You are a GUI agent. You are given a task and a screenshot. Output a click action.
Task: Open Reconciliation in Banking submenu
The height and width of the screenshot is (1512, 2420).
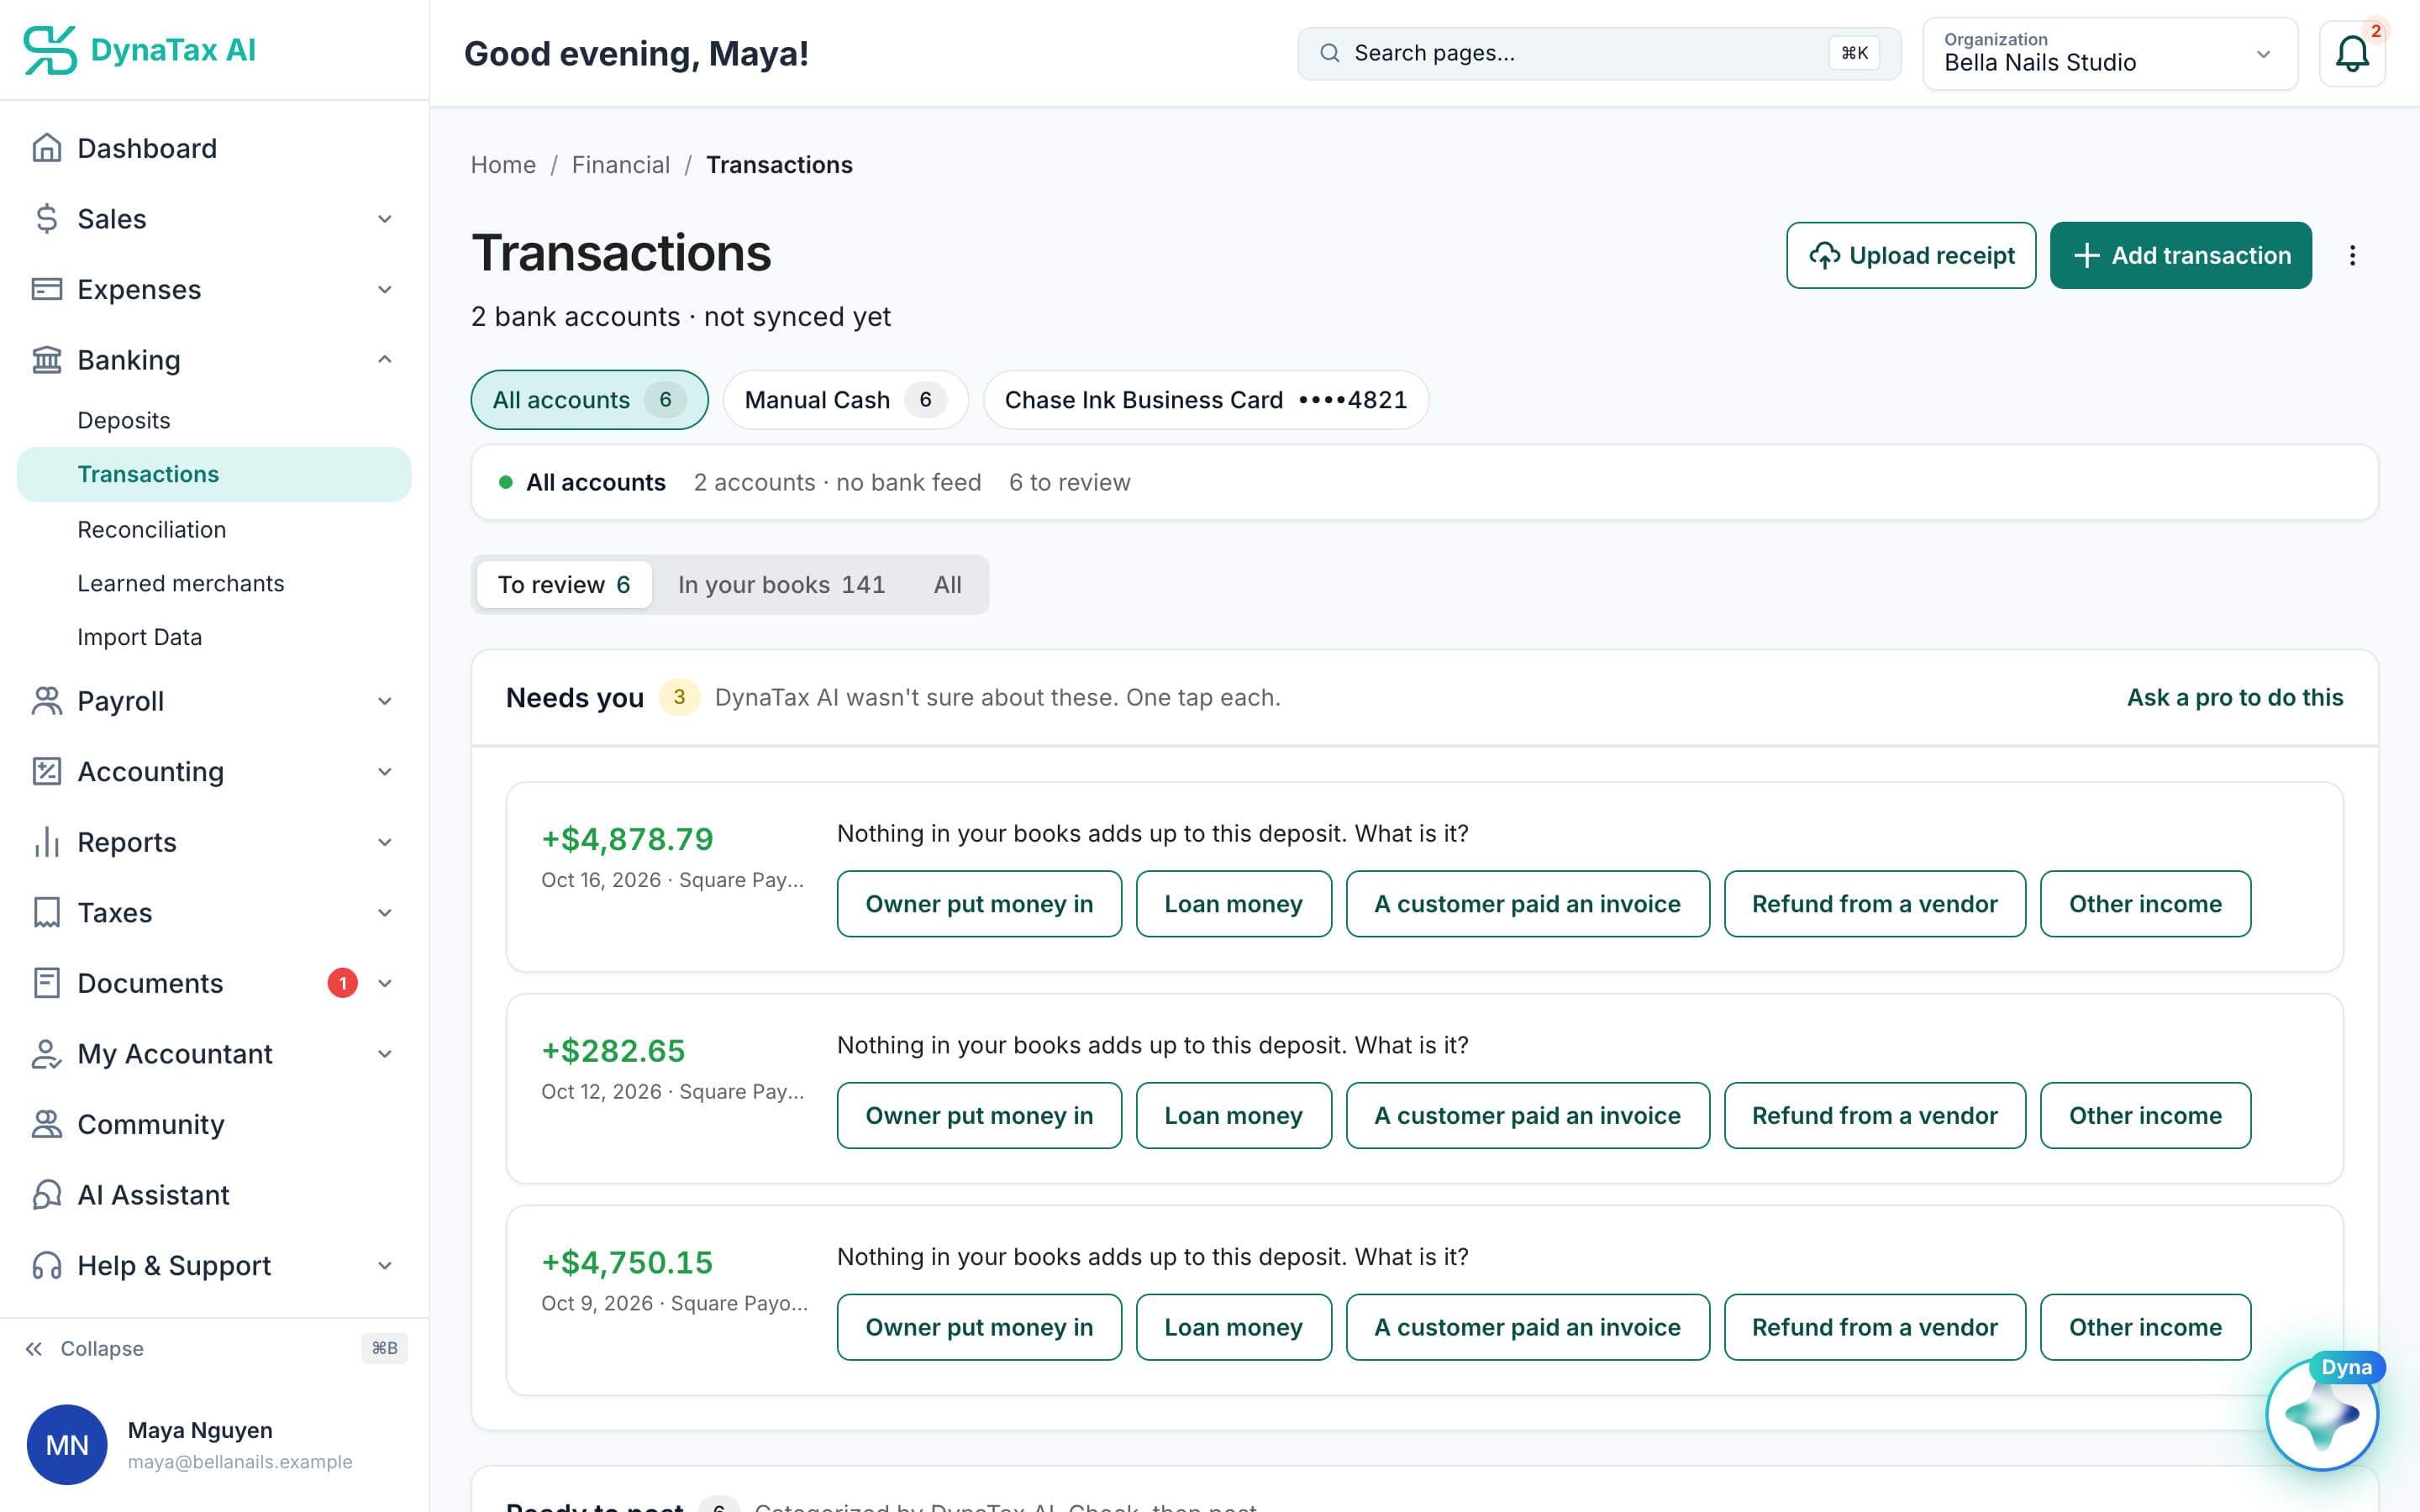[152, 529]
